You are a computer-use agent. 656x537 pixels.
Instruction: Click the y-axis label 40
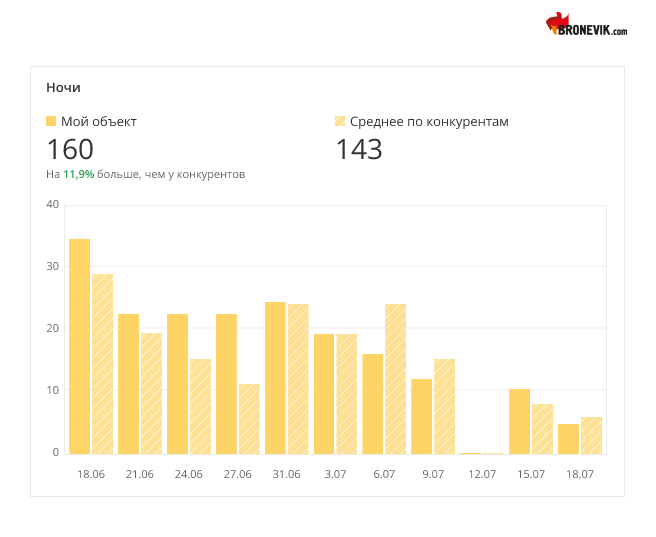tap(53, 205)
